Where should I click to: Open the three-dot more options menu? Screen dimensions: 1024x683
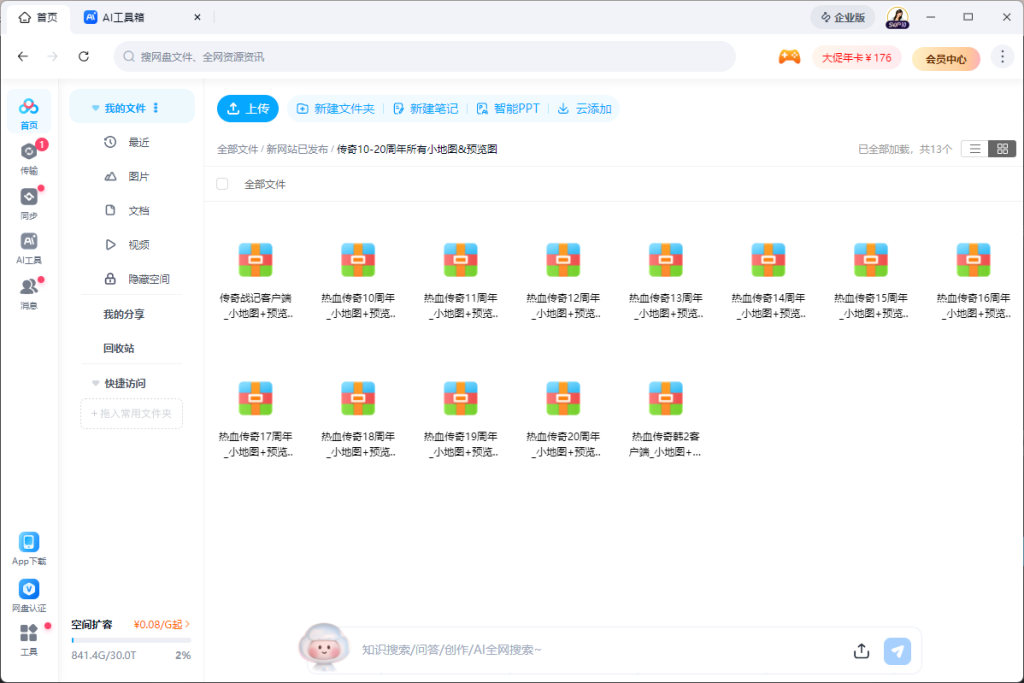coord(1002,57)
